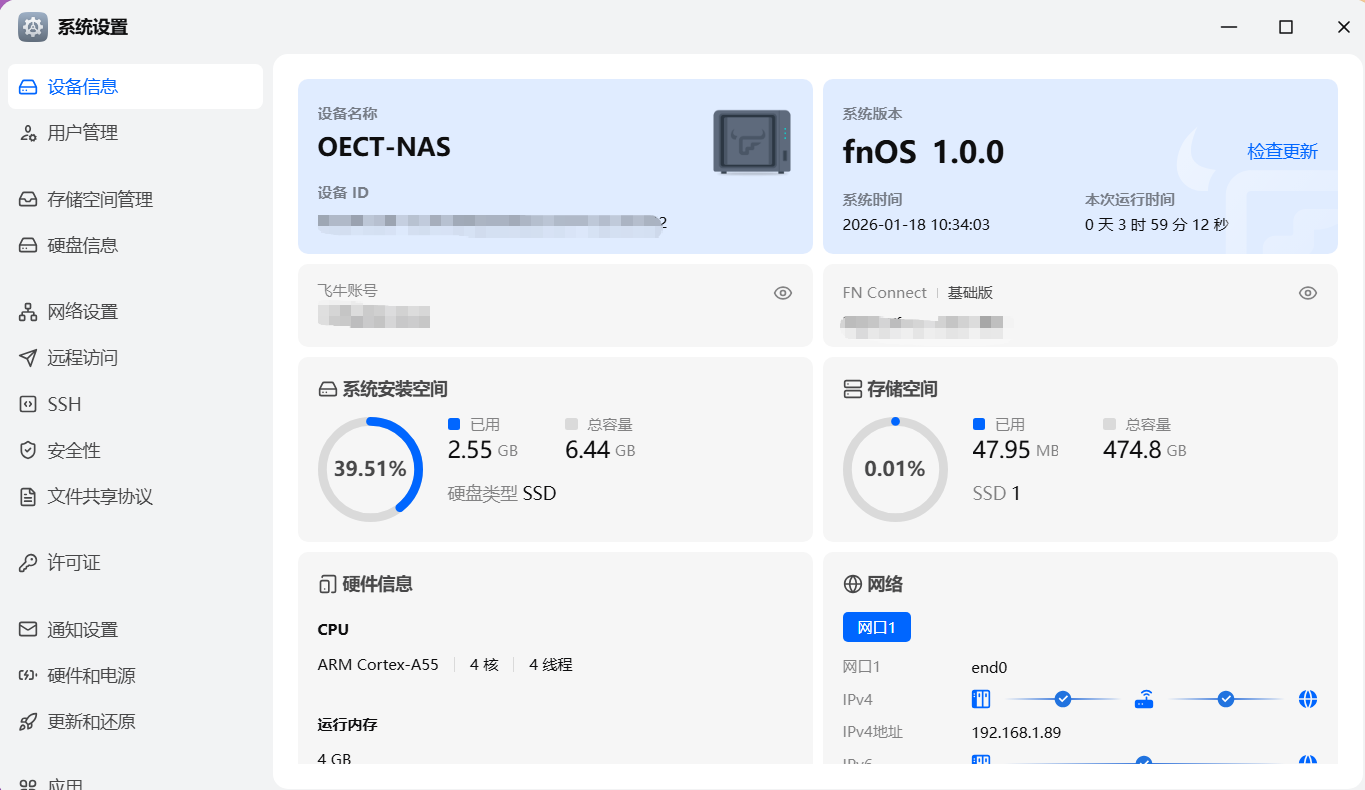Click the 许可证 key icon
Viewport: 1365px width, 790px height.
pos(28,563)
